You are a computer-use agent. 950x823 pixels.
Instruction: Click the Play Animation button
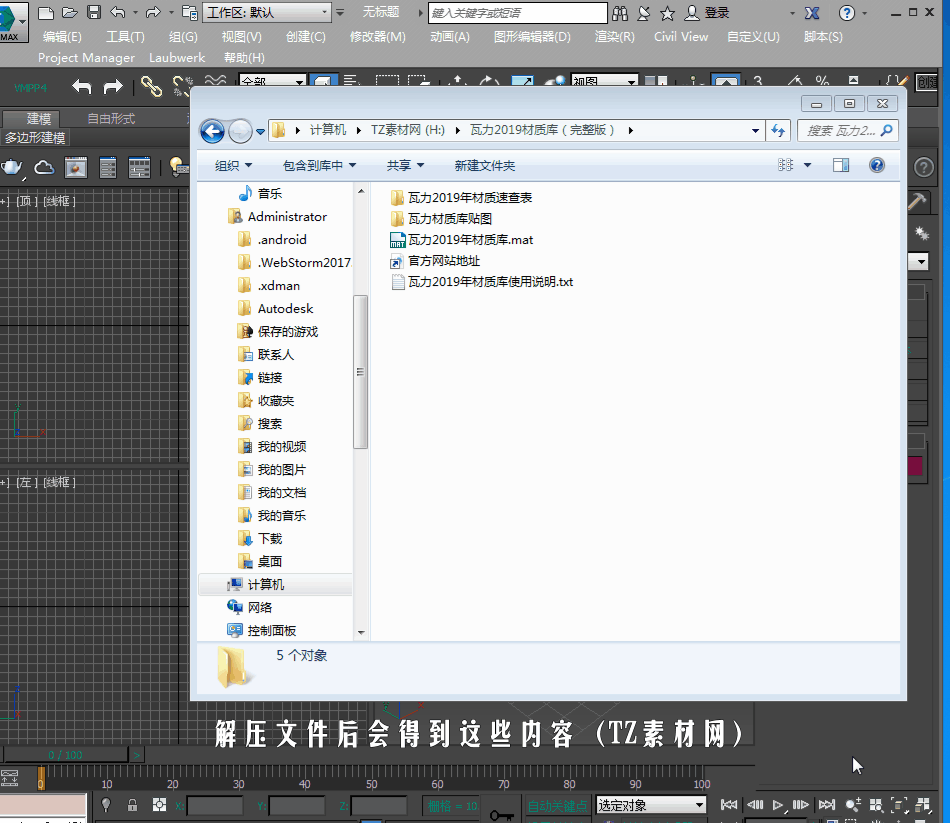pyautogui.click(x=778, y=805)
